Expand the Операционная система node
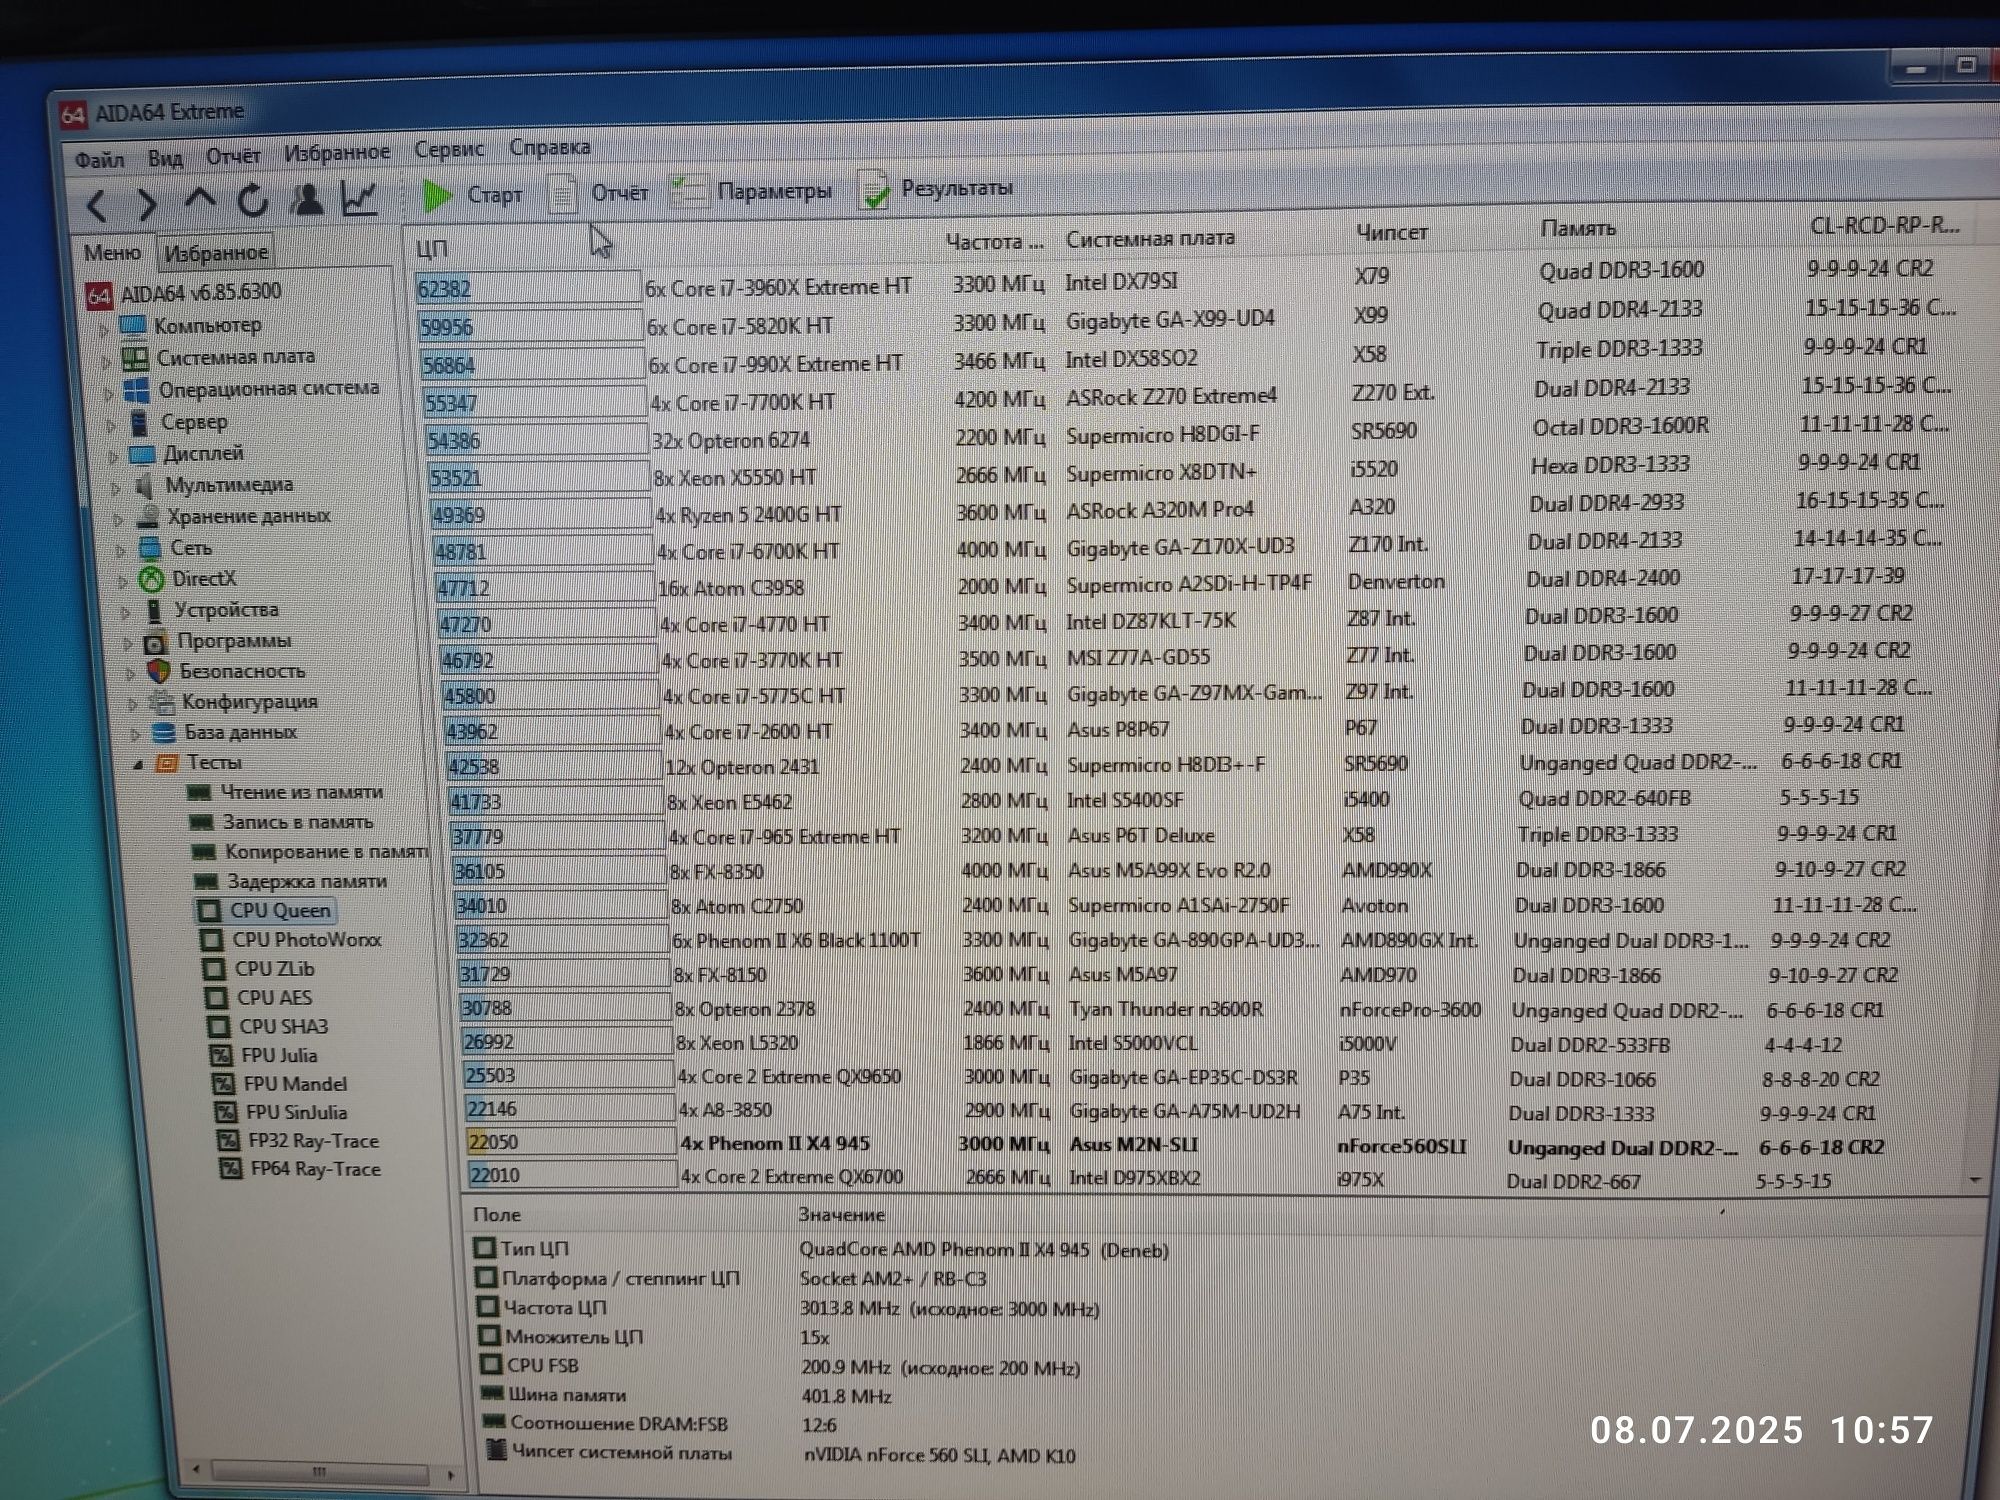 [110, 393]
